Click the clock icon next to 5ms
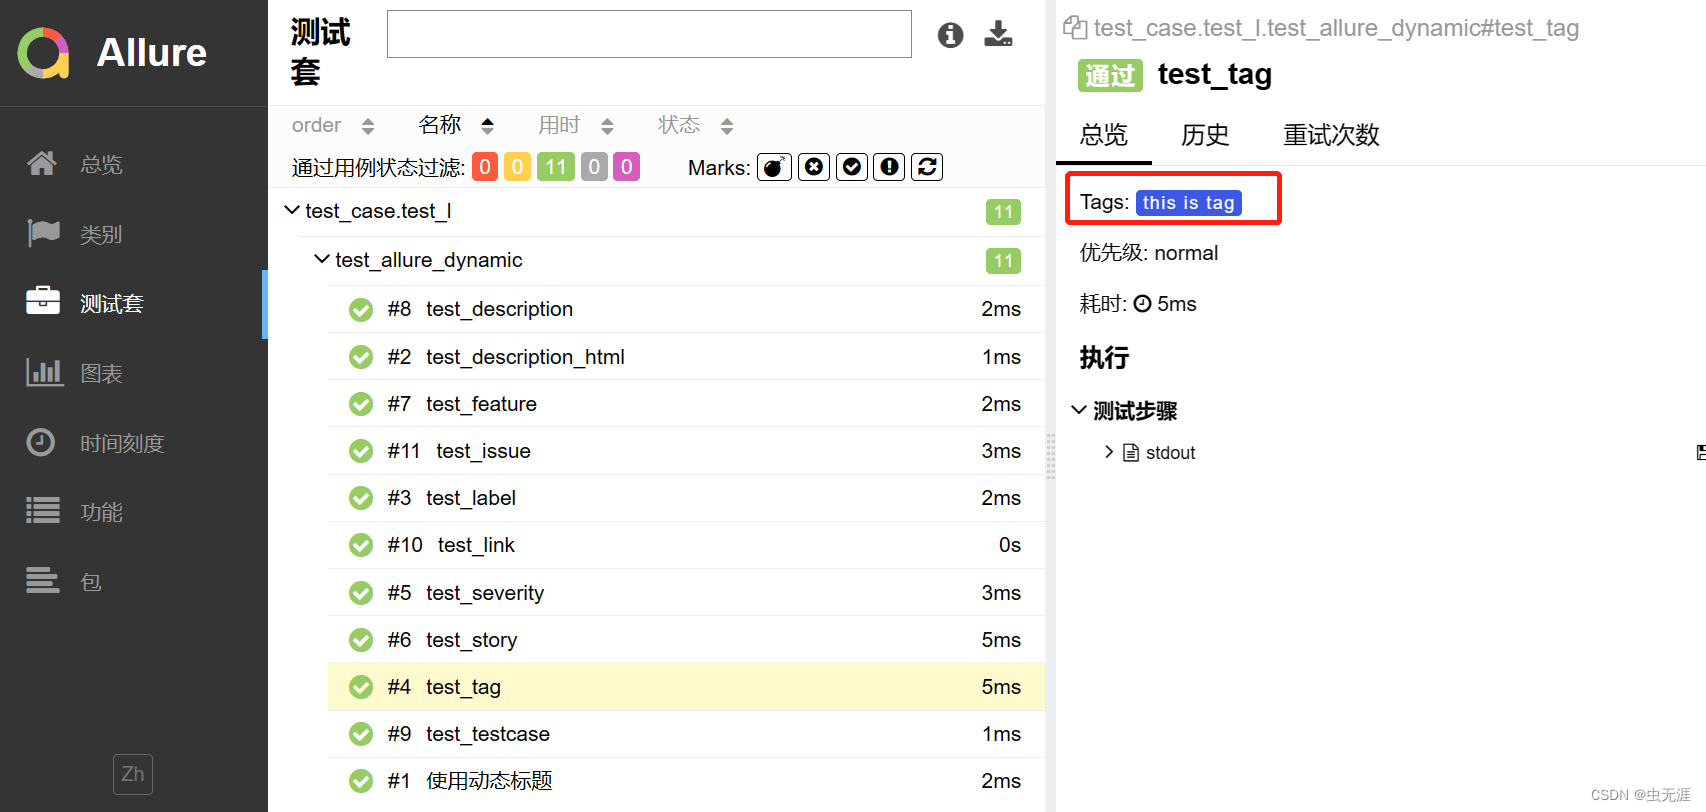The width and height of the screenshot is (1706, 812). (1142, 304)
